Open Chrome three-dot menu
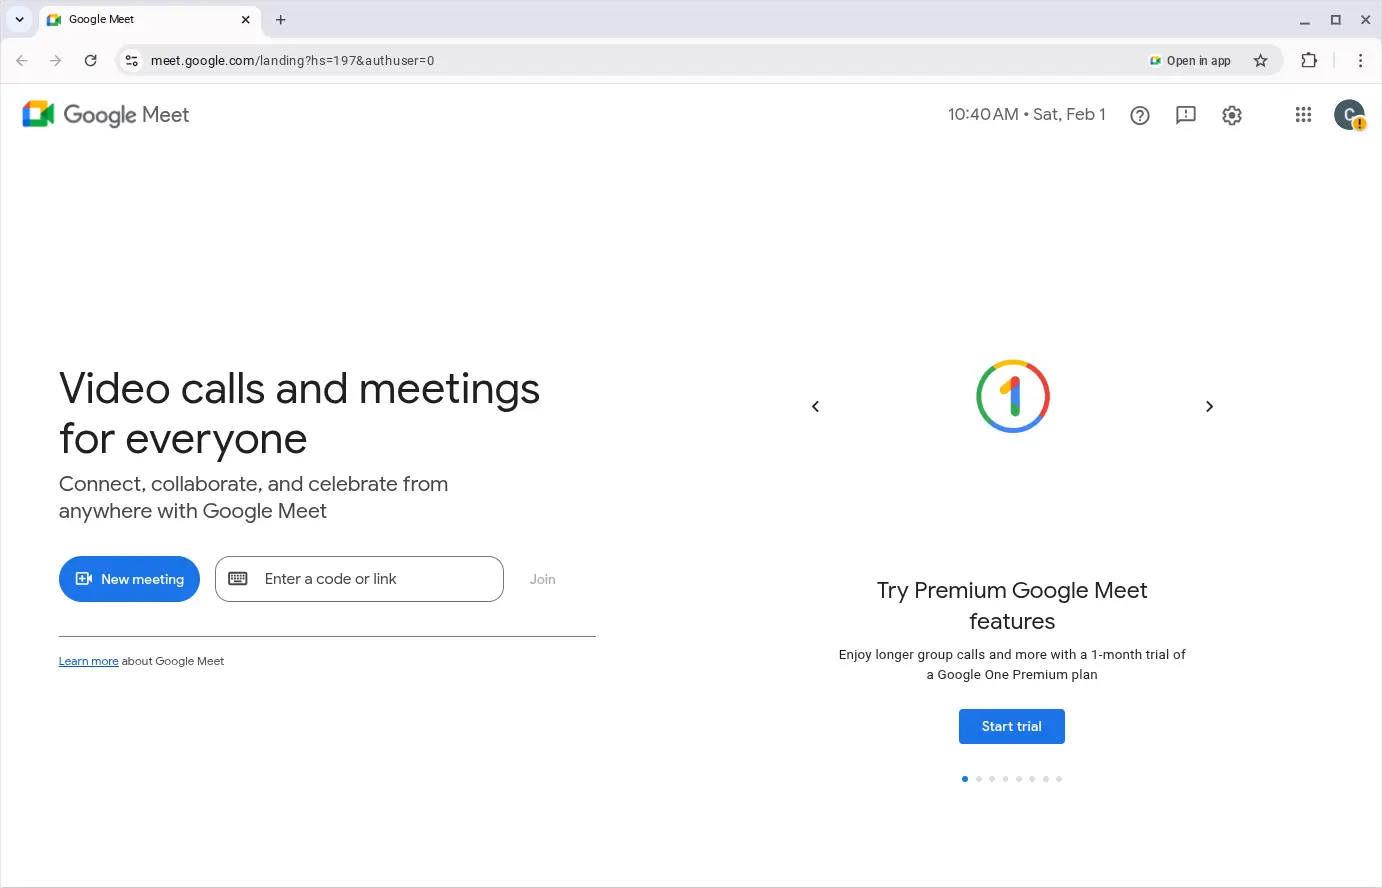1382x888 pixels. [x=1360, y=61]
